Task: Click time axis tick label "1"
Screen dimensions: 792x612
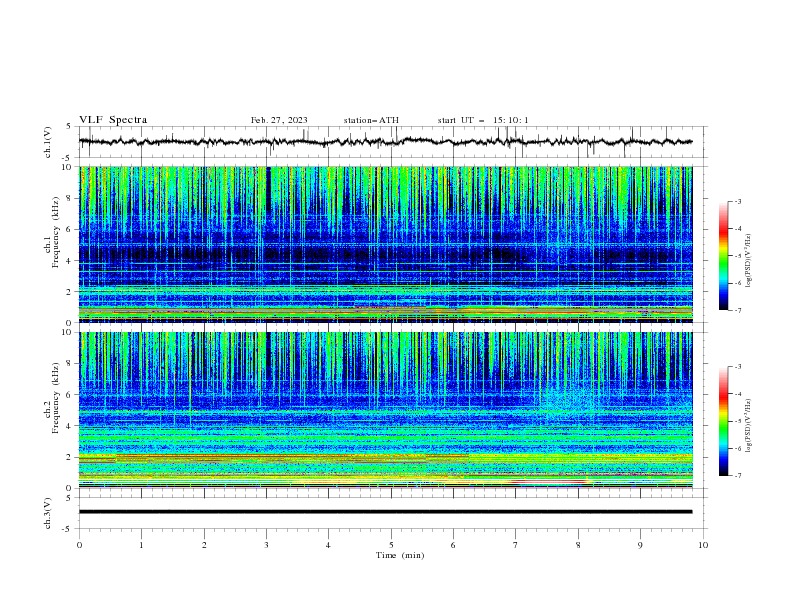Action: coord(141,545)
